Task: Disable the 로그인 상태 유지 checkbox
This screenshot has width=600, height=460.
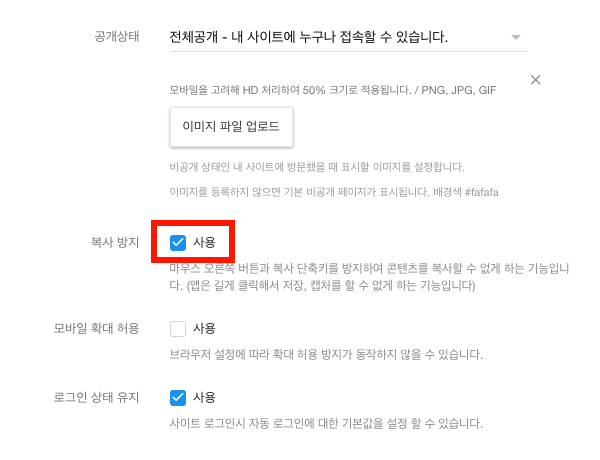Action: (178, 398)
